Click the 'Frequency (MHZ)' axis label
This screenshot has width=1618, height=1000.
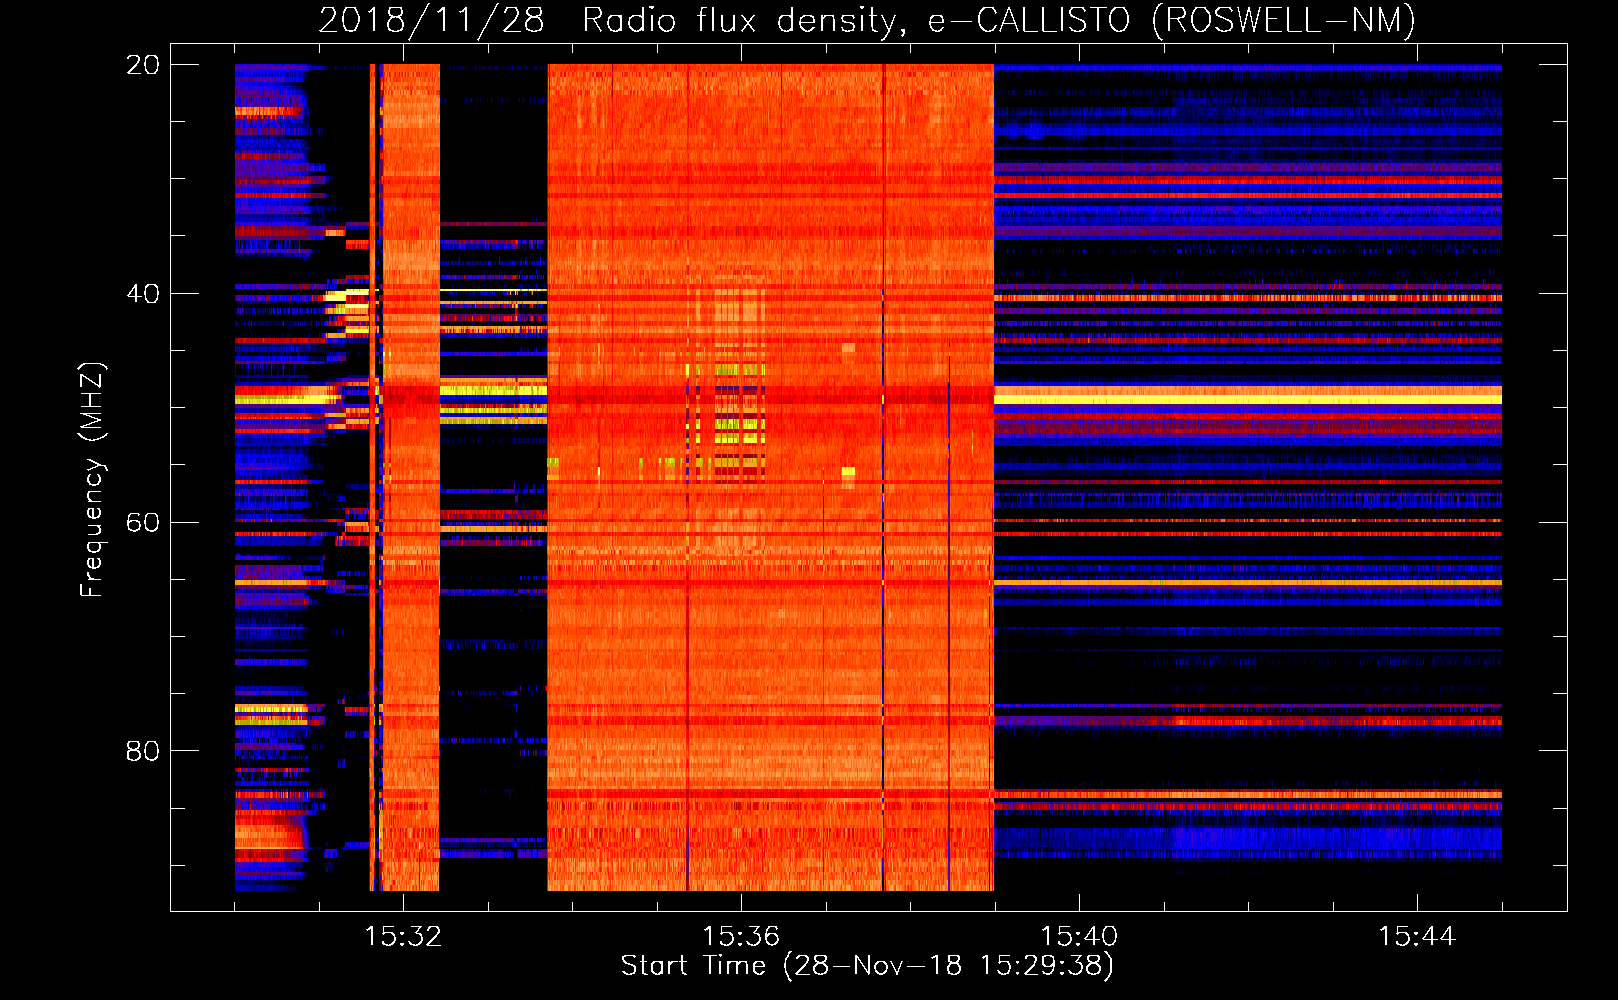[x=92, y=480]
